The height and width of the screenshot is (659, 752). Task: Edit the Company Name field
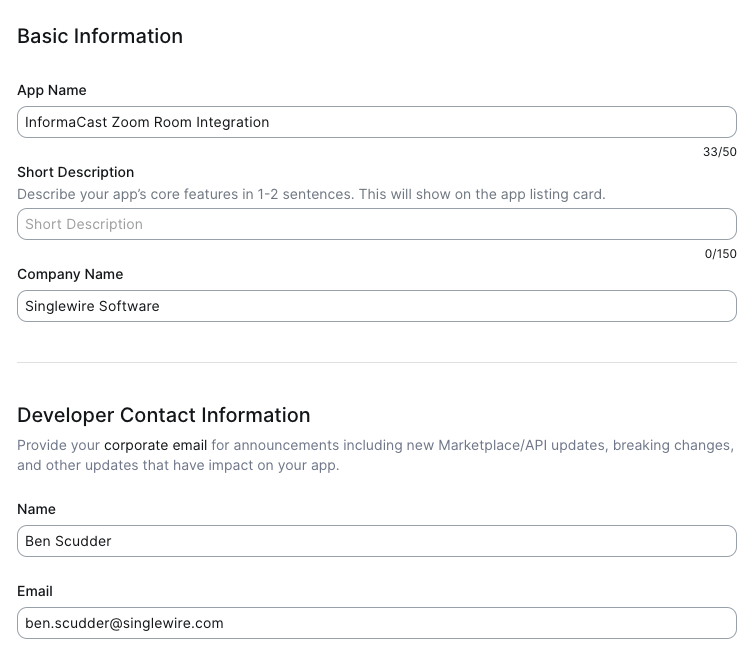(x=376, y=306)
